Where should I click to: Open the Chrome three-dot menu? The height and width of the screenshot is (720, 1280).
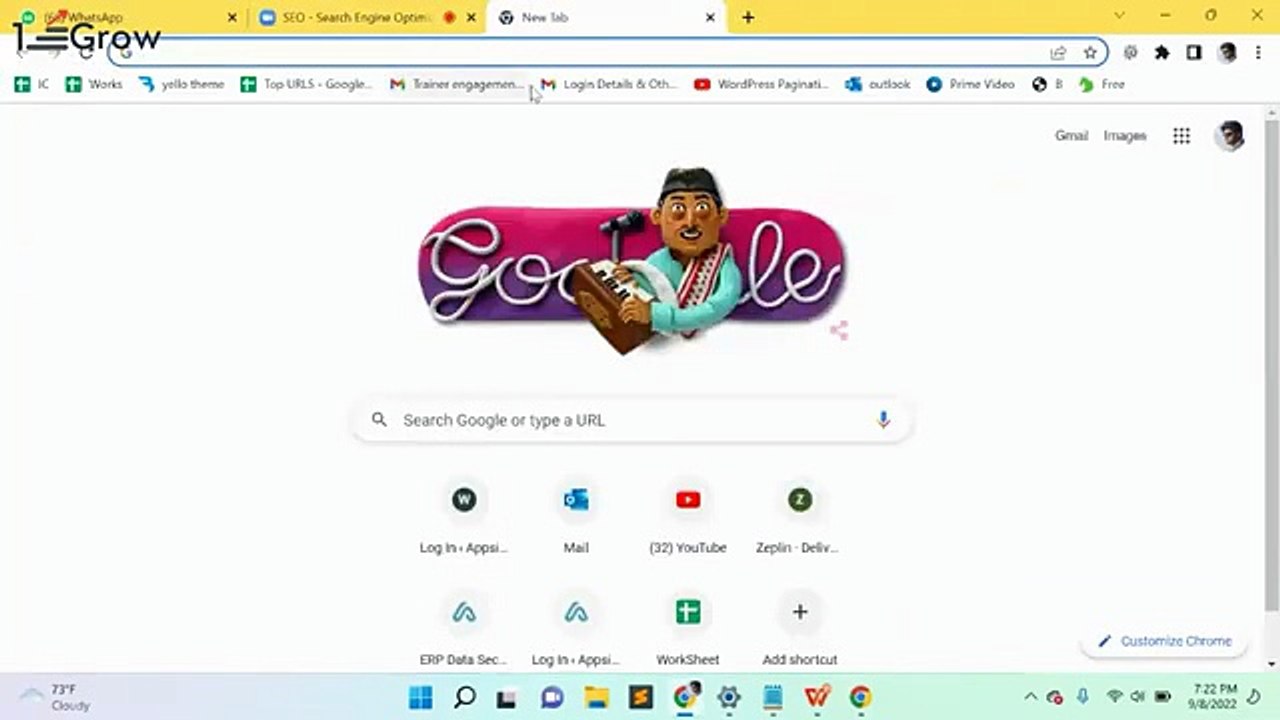pyautogui.click(x=1258, y=52)
